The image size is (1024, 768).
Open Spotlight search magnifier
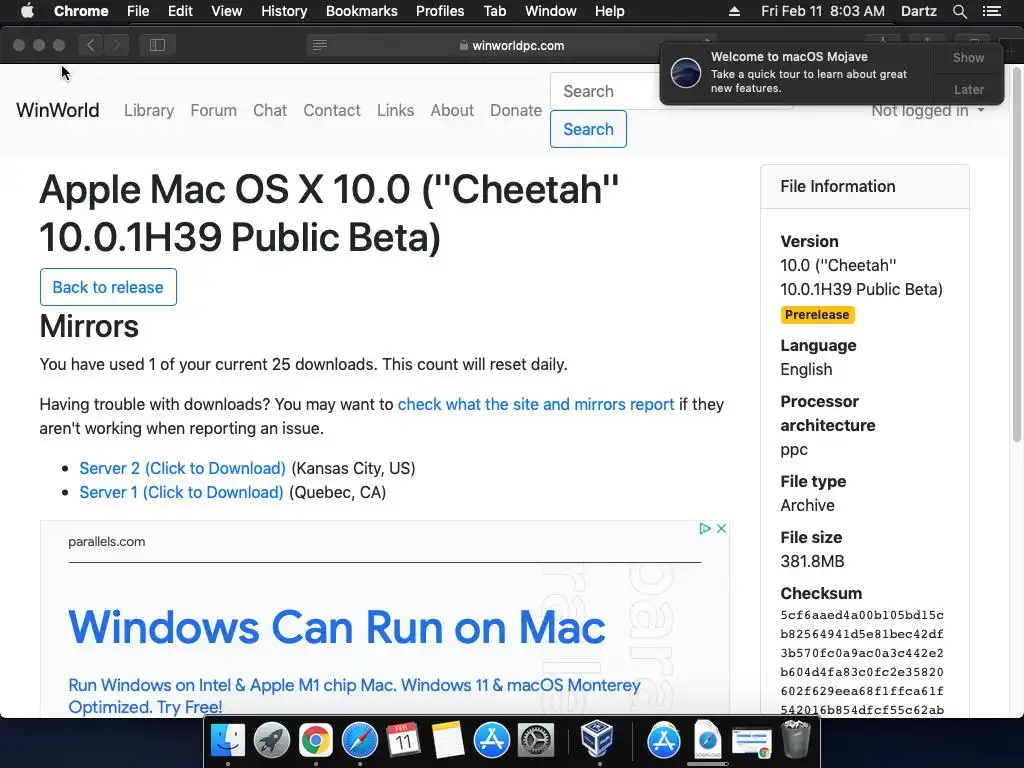(959, 11)
